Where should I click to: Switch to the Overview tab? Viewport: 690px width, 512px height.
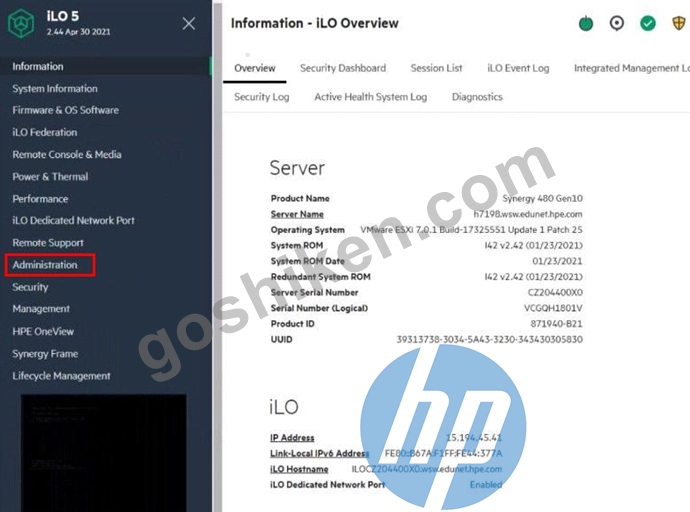pyautogui.click(x=255, y=68)
